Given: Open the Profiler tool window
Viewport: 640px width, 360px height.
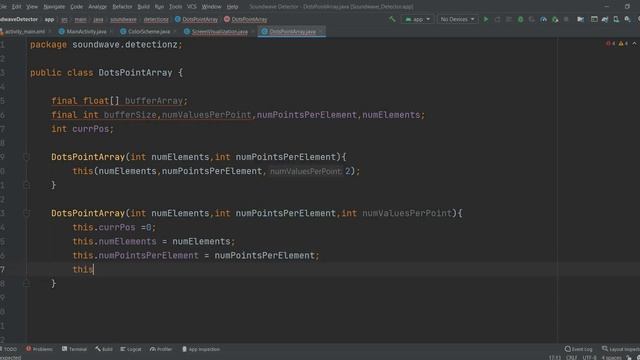Looking at the screenshot, I should pos(161,349).
